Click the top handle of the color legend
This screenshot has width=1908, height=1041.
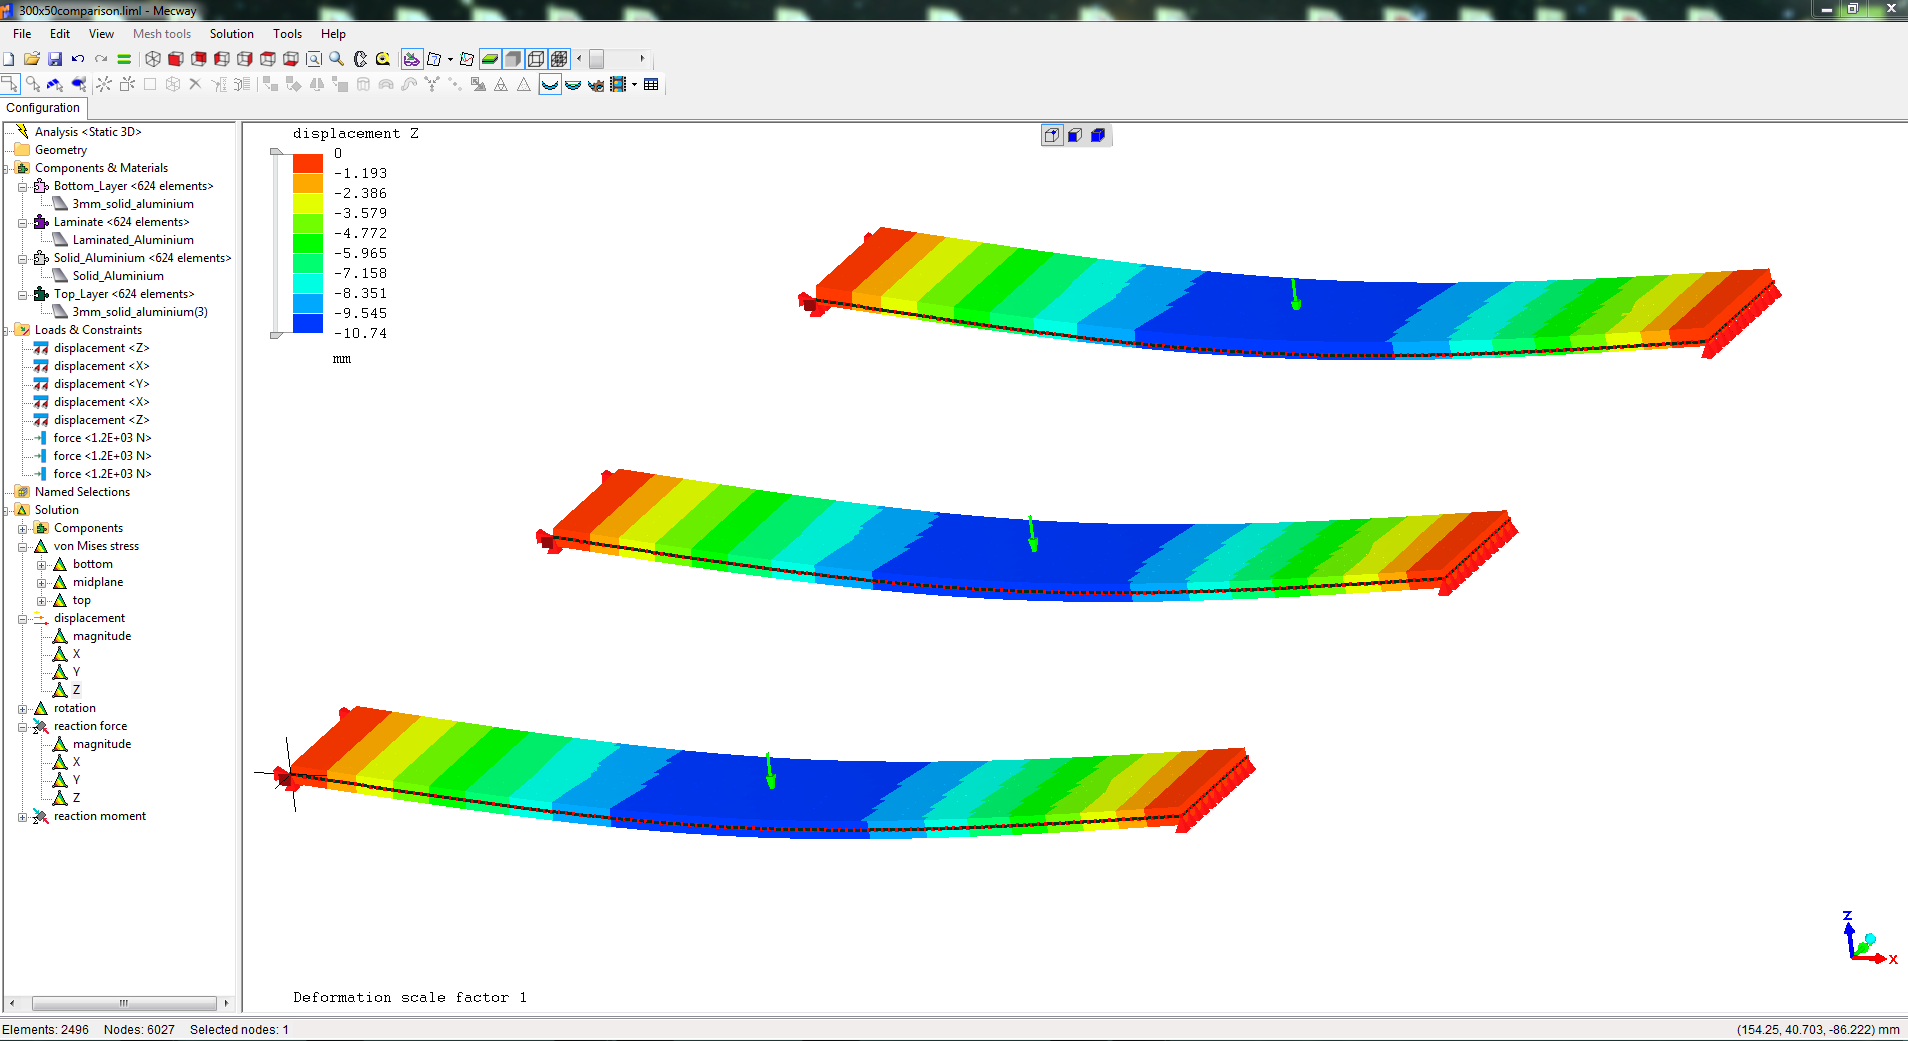click(276, 152)
